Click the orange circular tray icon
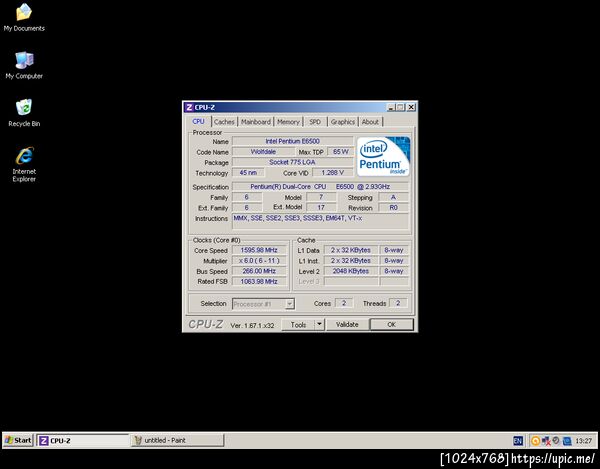This screenshot has width=600, height=469. [x=535, y=441]
